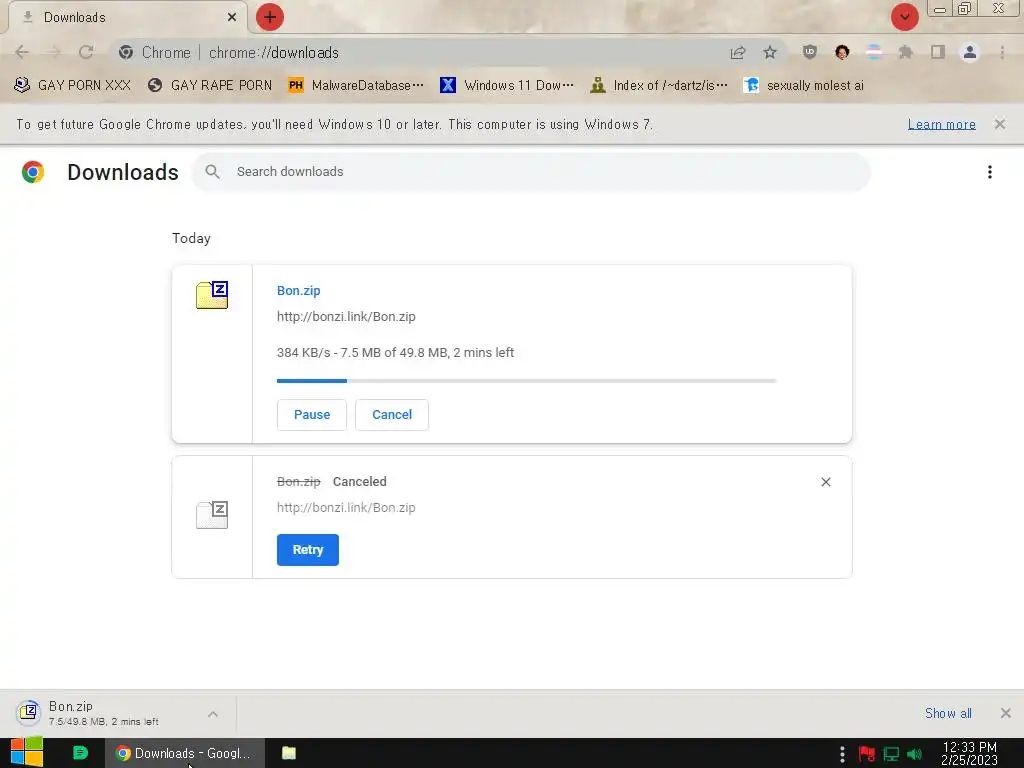Click the magnifier icon in Search downloads

(212, 172)
